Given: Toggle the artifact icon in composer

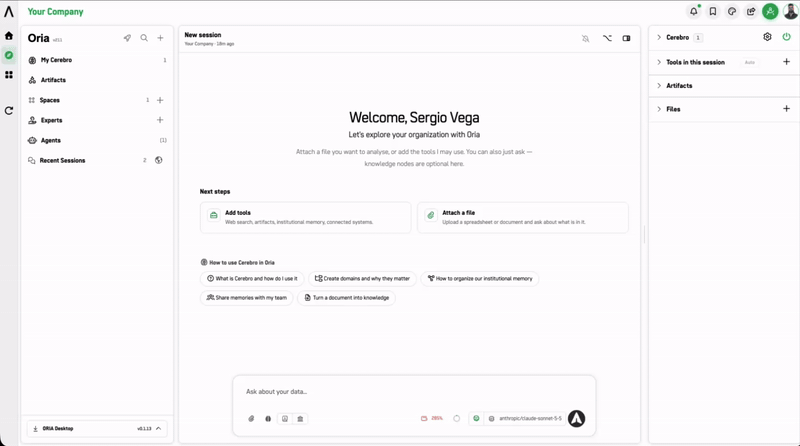Looking at the screenshot, I should point(285,418).
